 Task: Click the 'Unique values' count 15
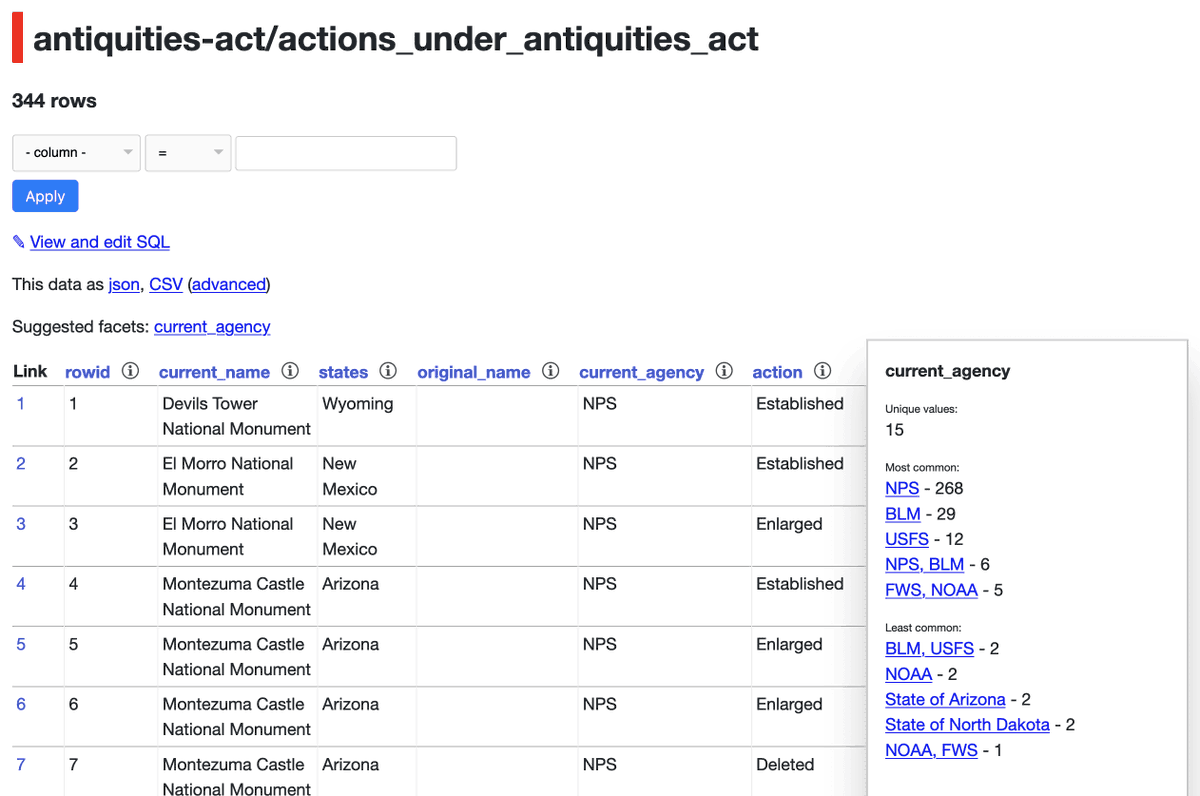coord(894,430)
